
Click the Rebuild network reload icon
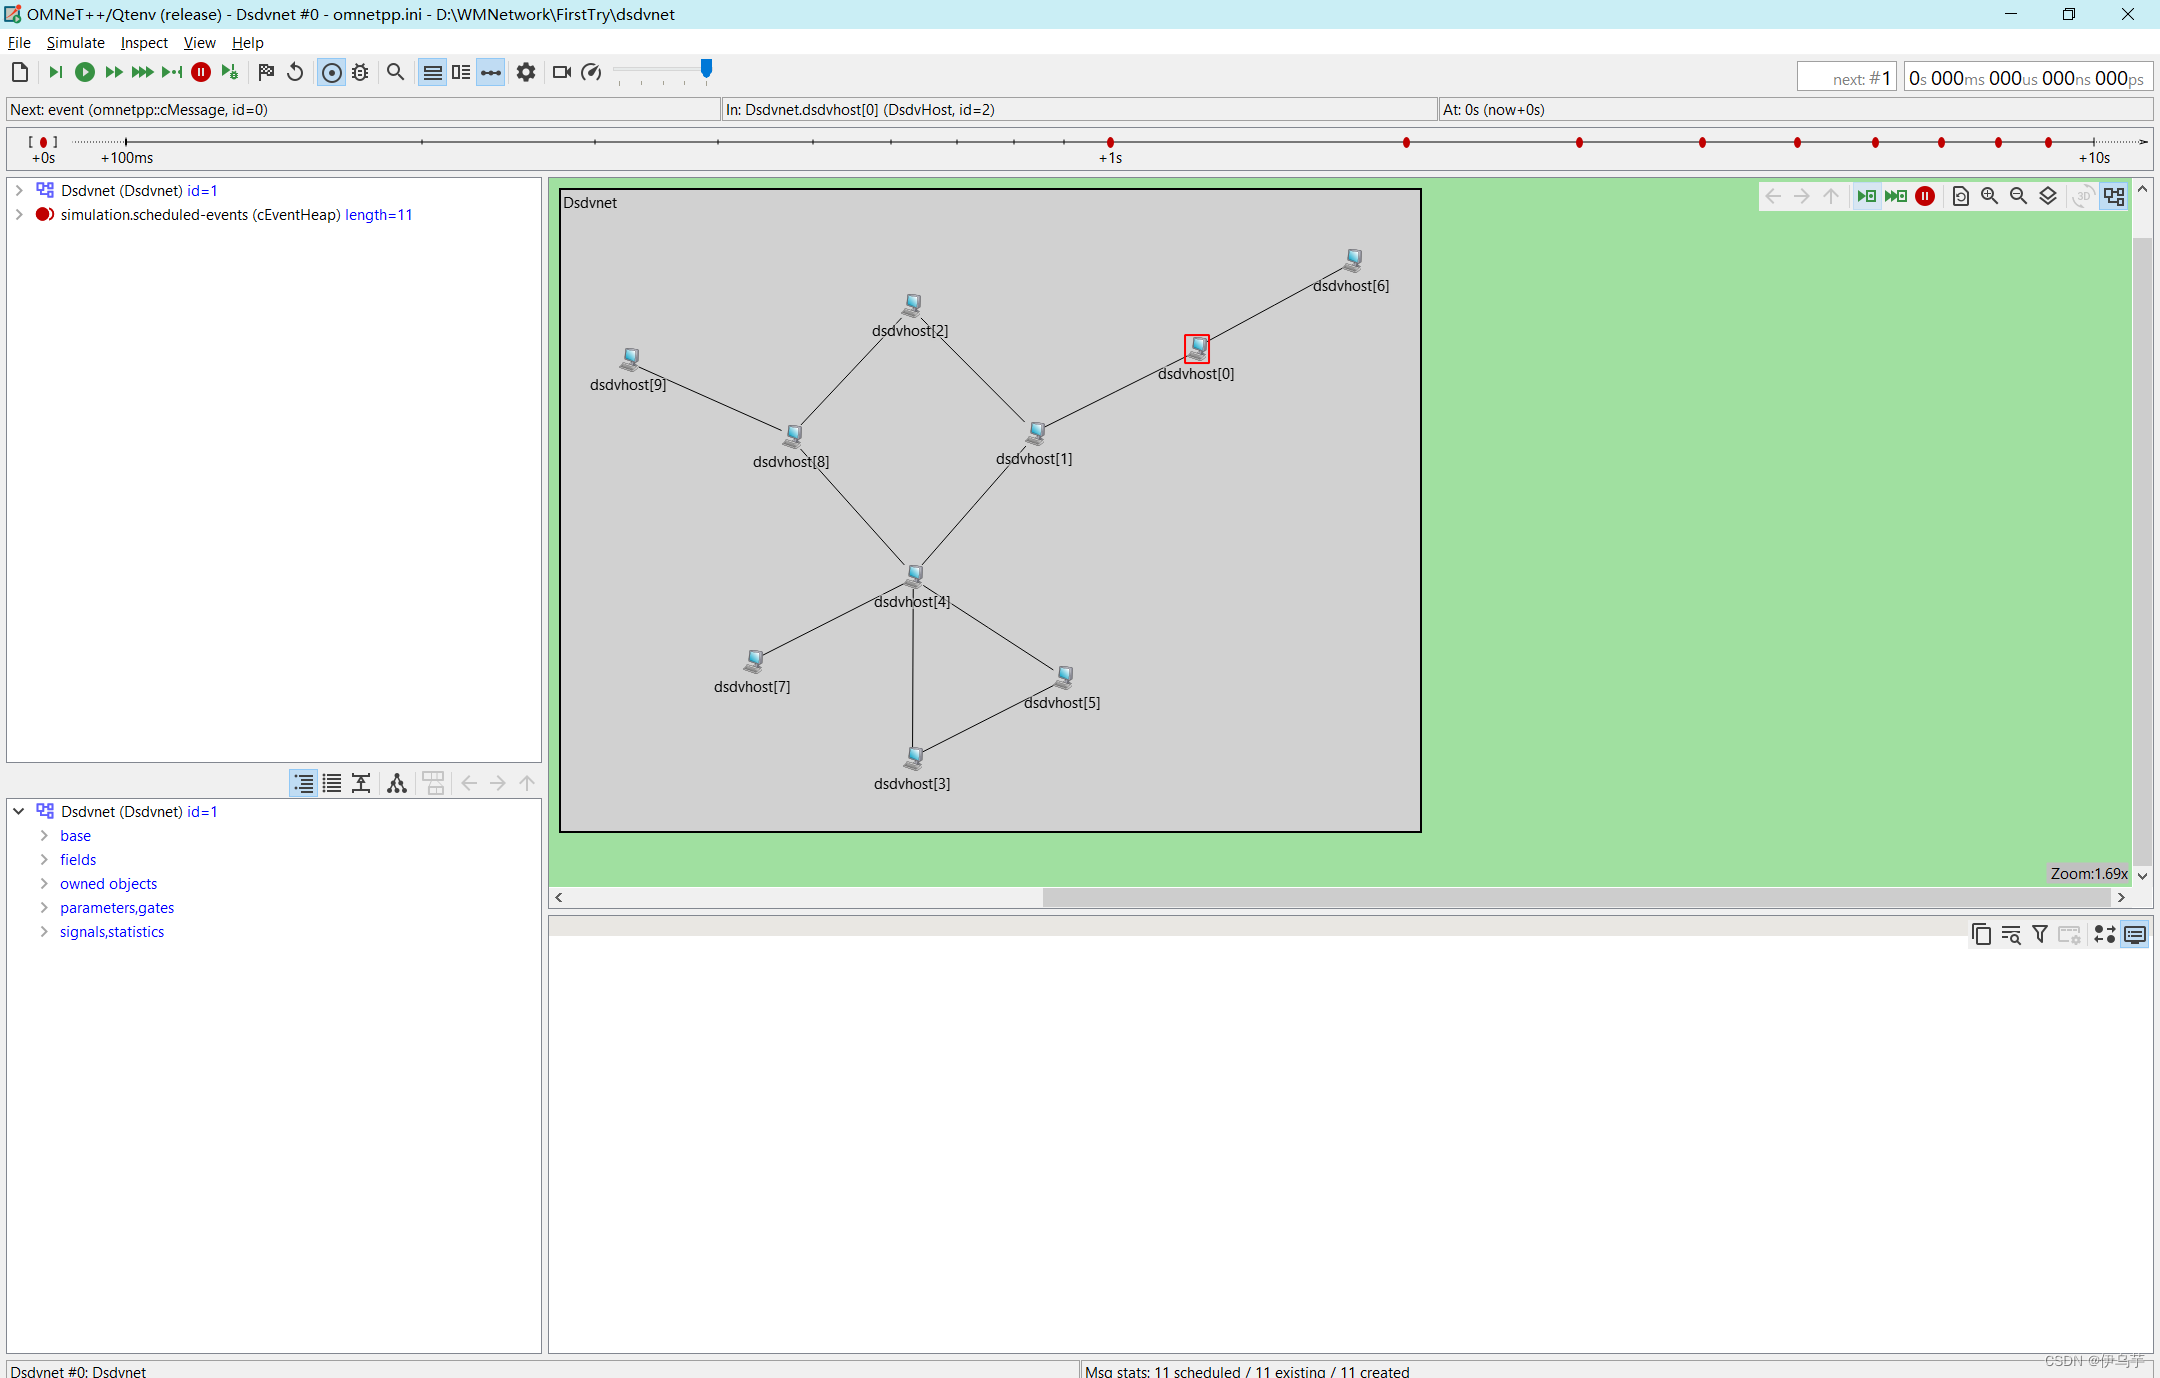(295, 72)
